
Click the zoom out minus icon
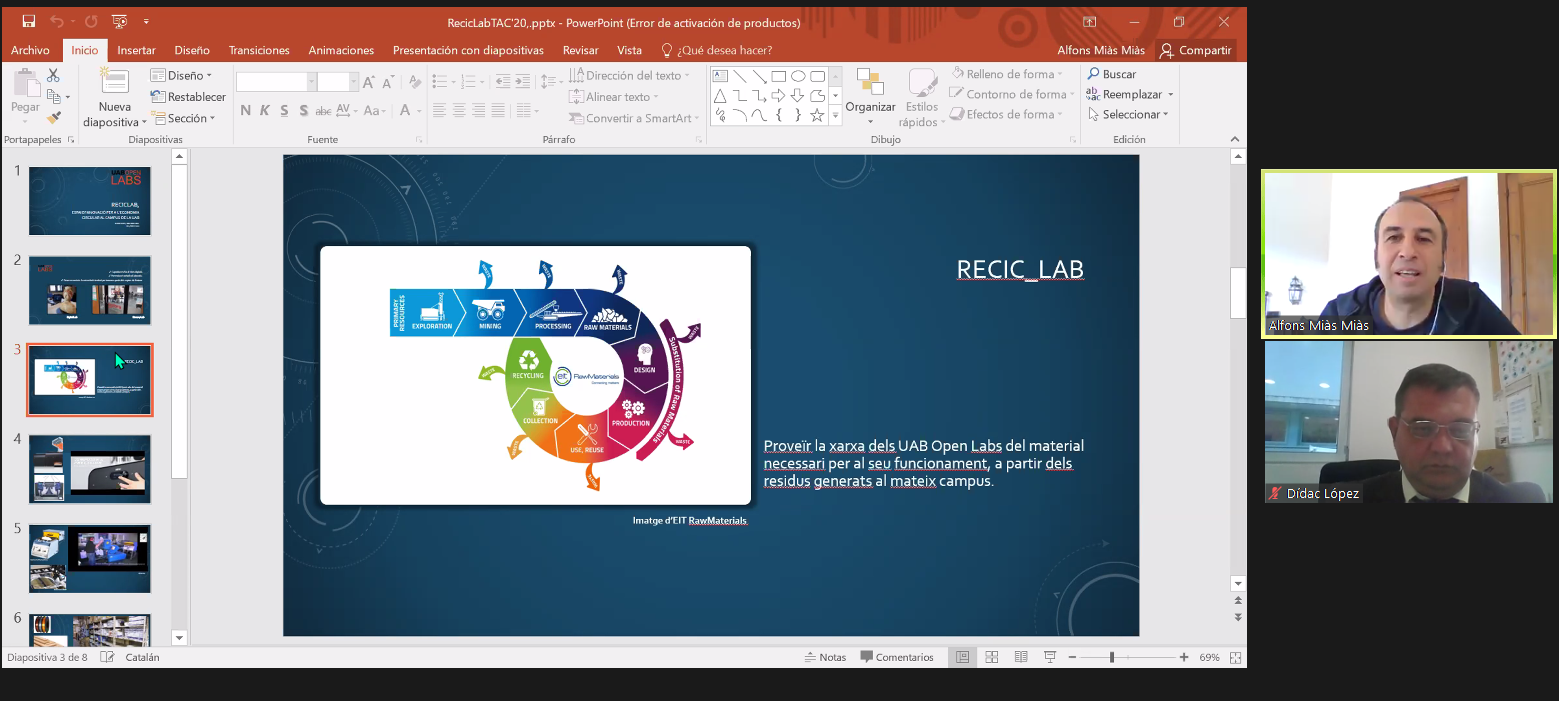(1070, 657)
